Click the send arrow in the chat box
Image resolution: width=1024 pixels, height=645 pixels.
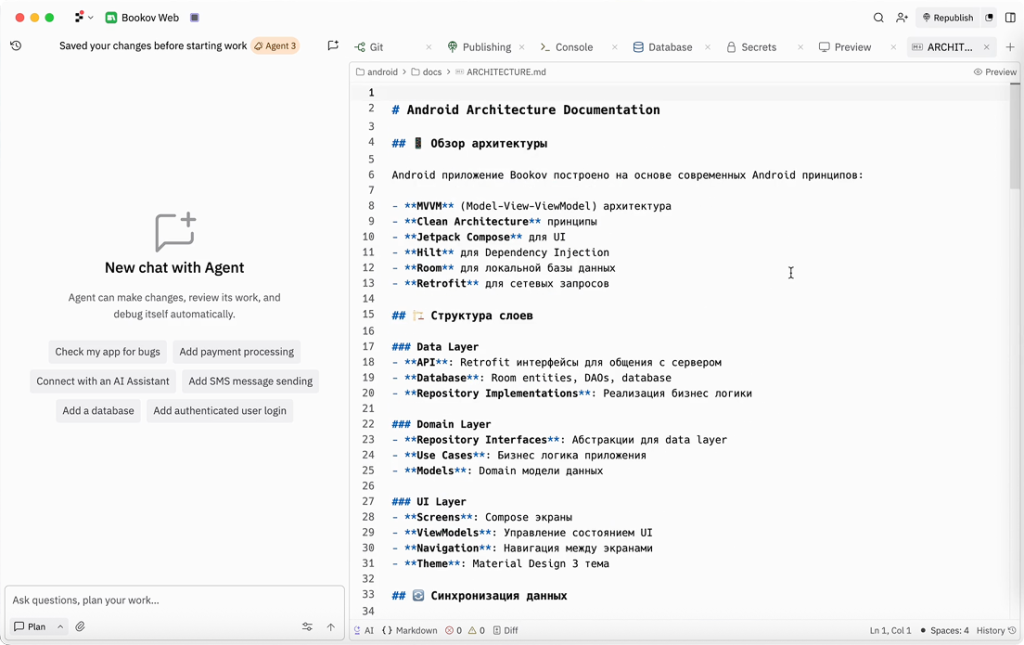click(x=331, y=627)
